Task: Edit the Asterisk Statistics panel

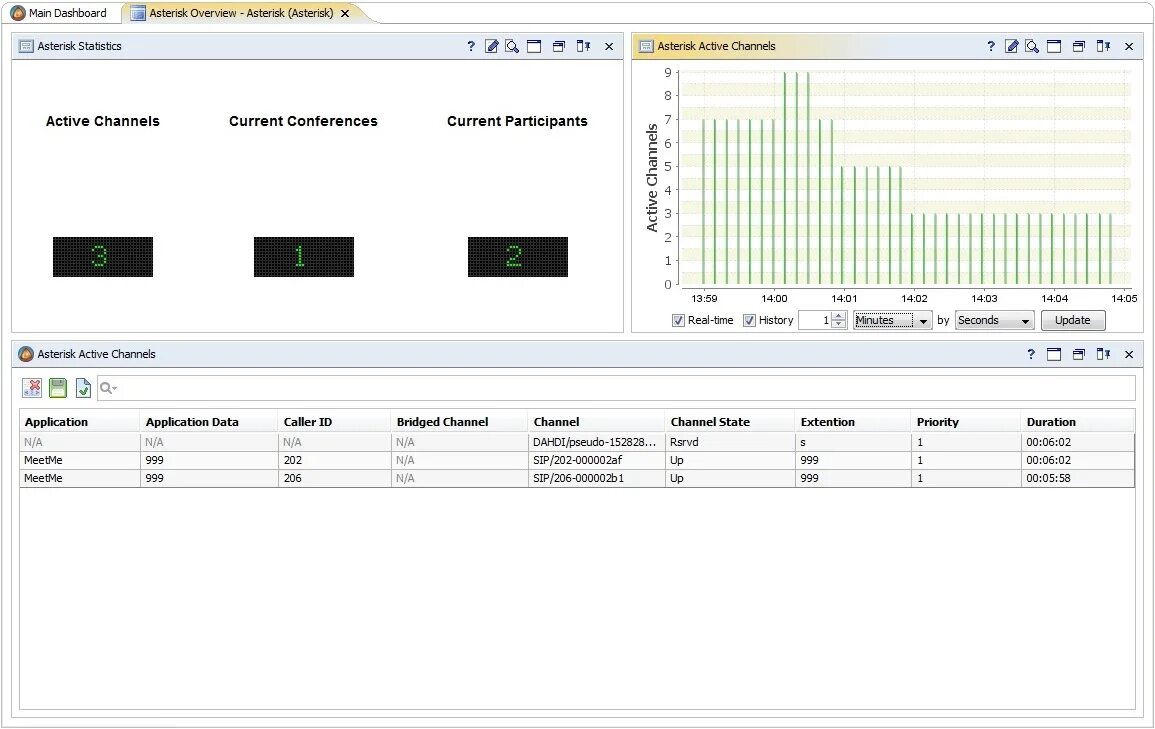Action: [x=492, y=46]
